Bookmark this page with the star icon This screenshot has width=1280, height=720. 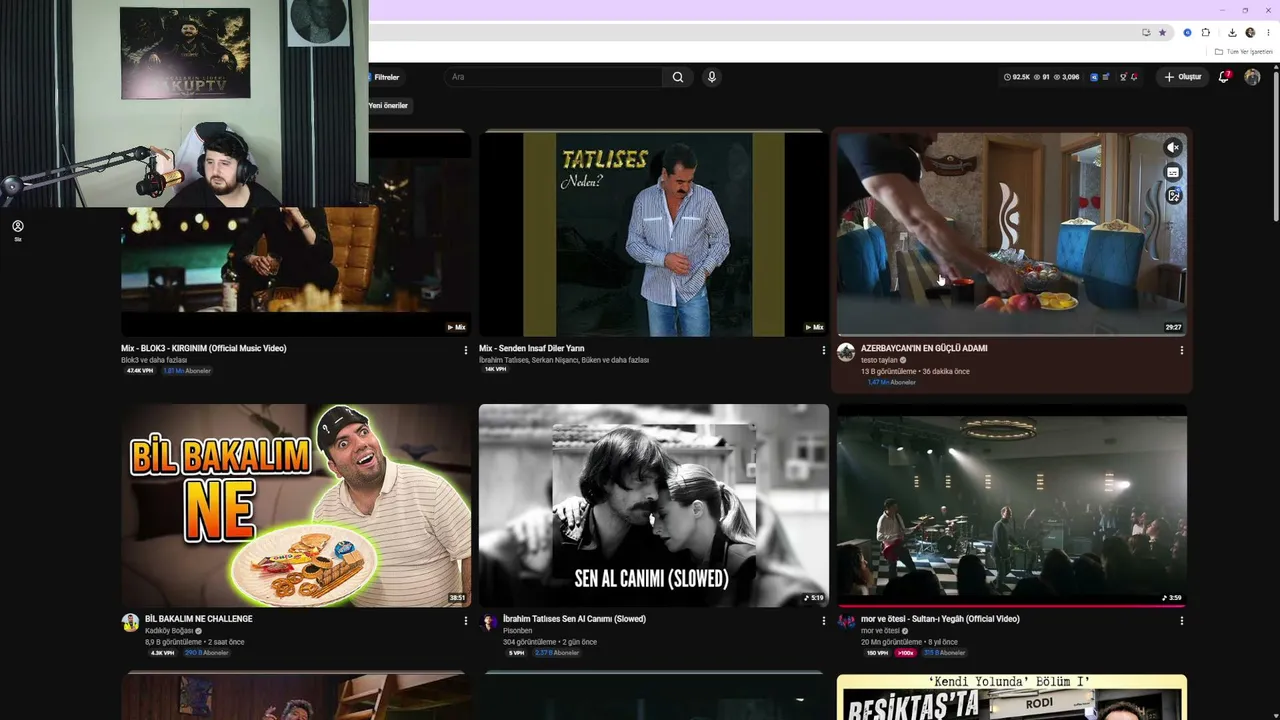1162,33
